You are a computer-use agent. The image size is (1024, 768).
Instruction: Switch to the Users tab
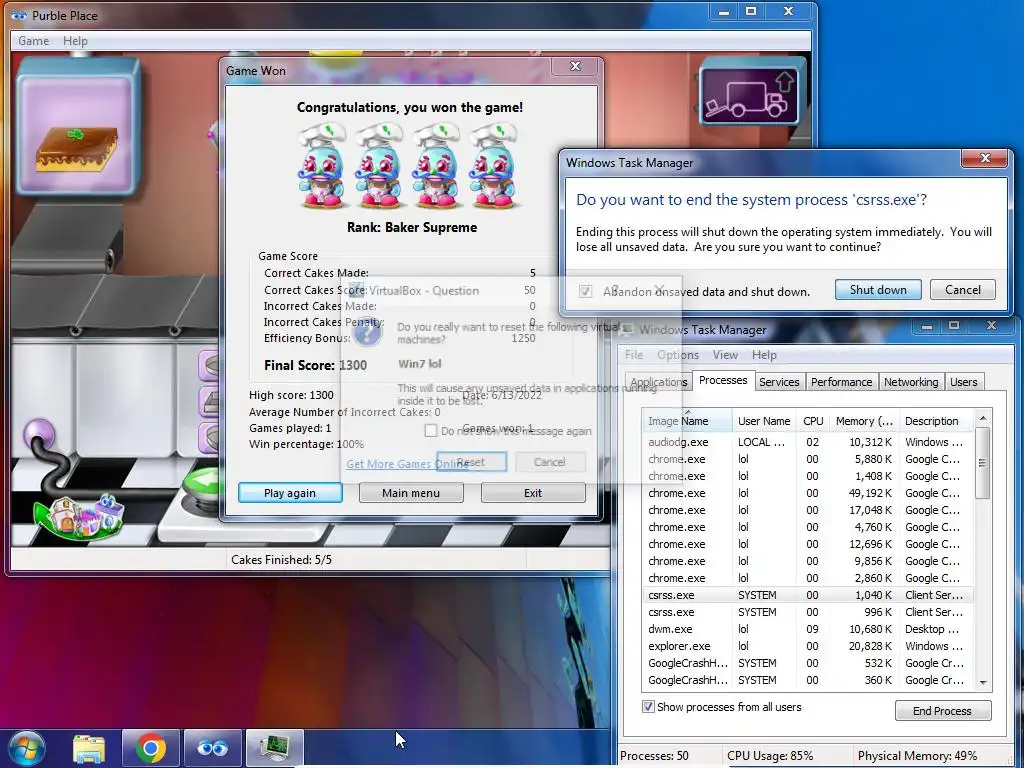pyautogui.click(x=964, y=382)
